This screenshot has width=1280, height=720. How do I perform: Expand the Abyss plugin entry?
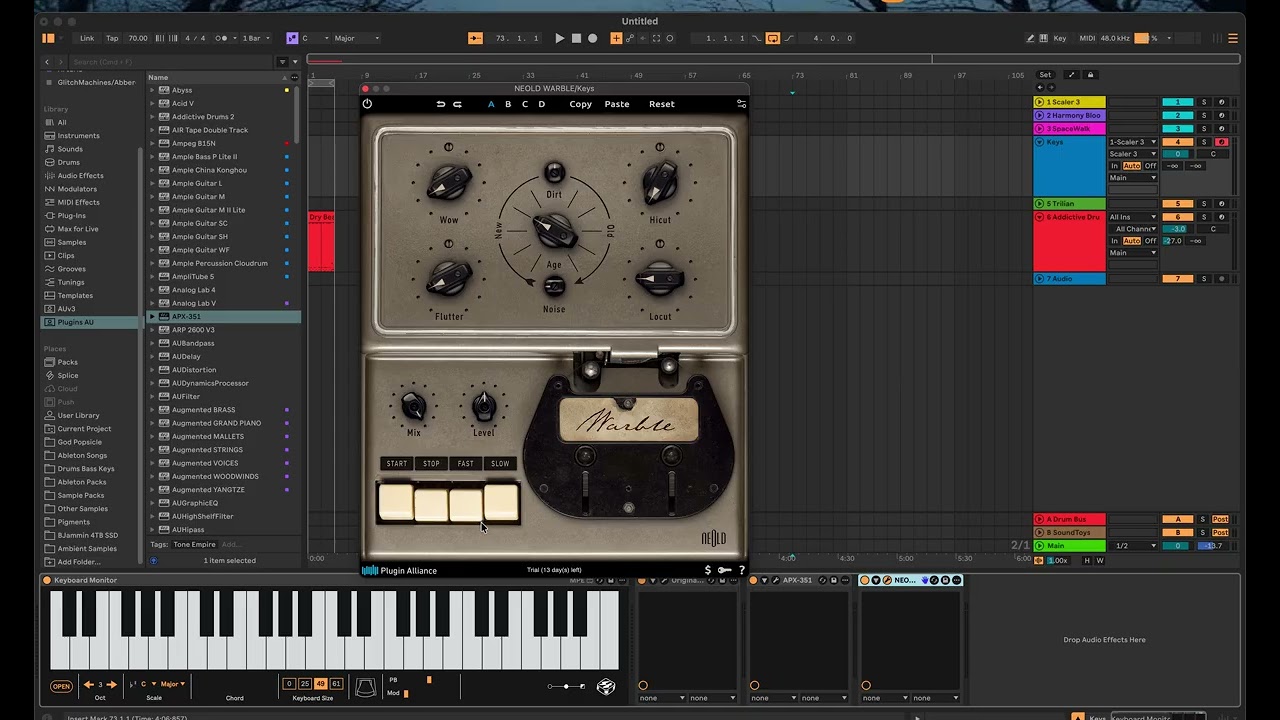(153, 90)
